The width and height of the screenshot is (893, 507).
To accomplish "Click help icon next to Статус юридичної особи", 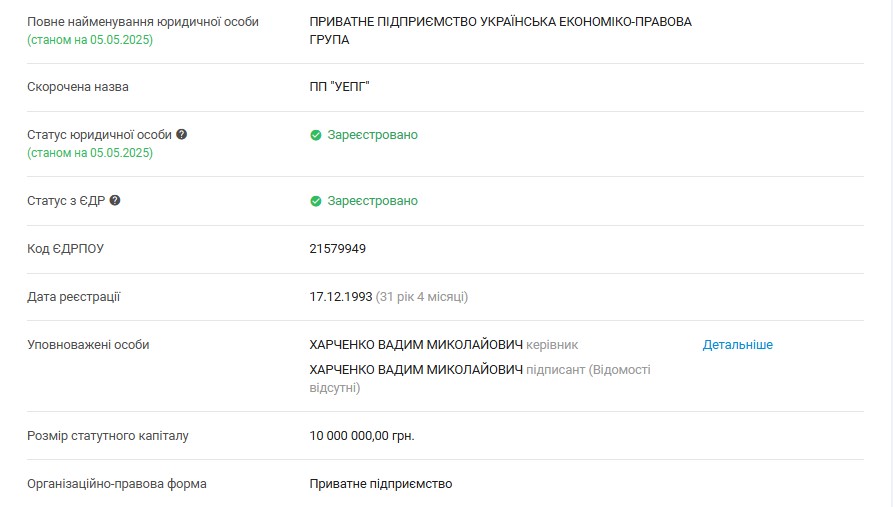I will 182,134.
